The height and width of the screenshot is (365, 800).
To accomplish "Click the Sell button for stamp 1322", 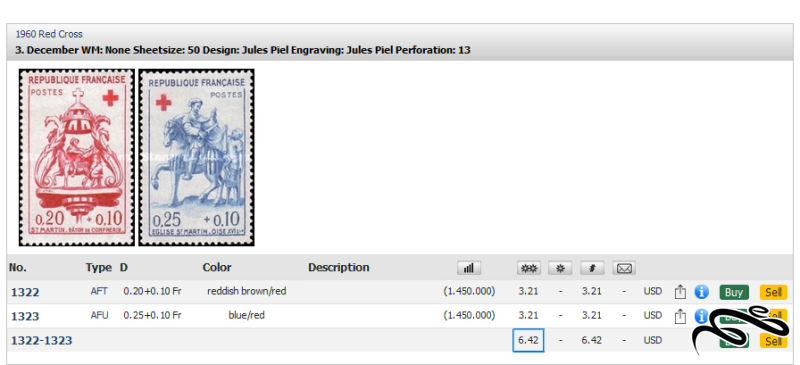I will pos(773,293).
